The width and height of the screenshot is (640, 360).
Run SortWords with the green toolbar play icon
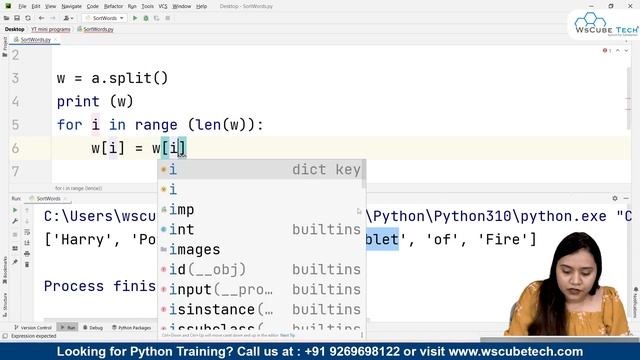(x=135, y=18)
